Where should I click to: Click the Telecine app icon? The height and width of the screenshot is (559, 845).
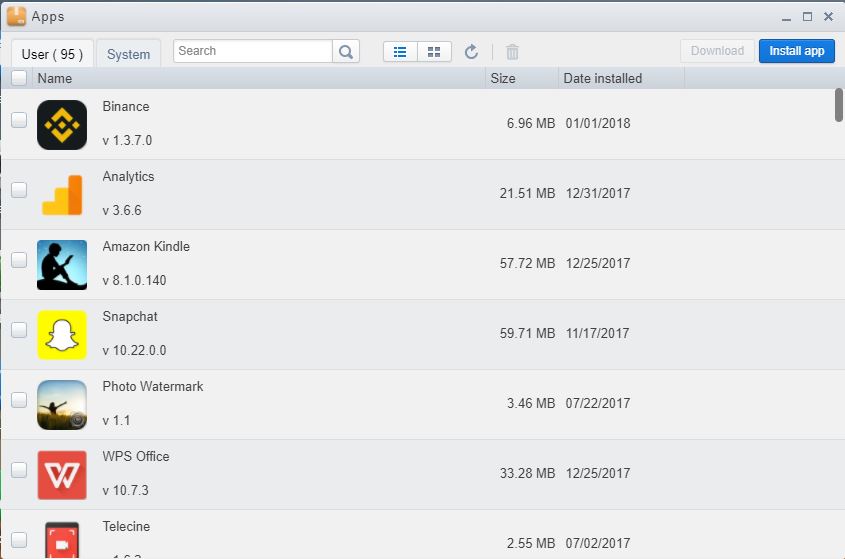point(62,540)
